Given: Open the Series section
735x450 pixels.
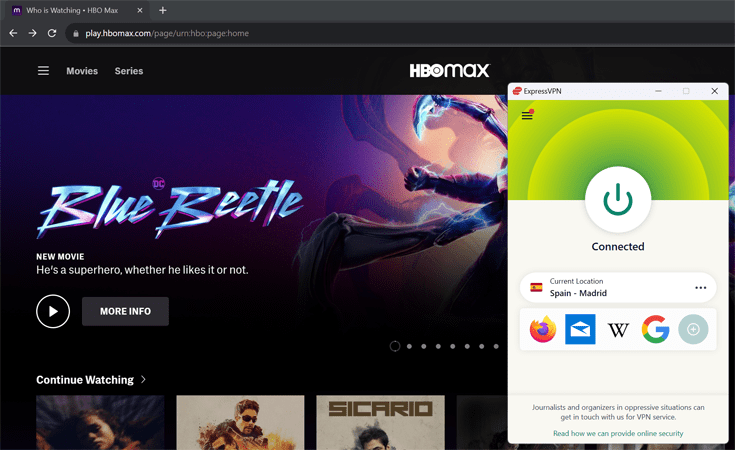Looking at the screenshot, I should (x=129, y=71).
